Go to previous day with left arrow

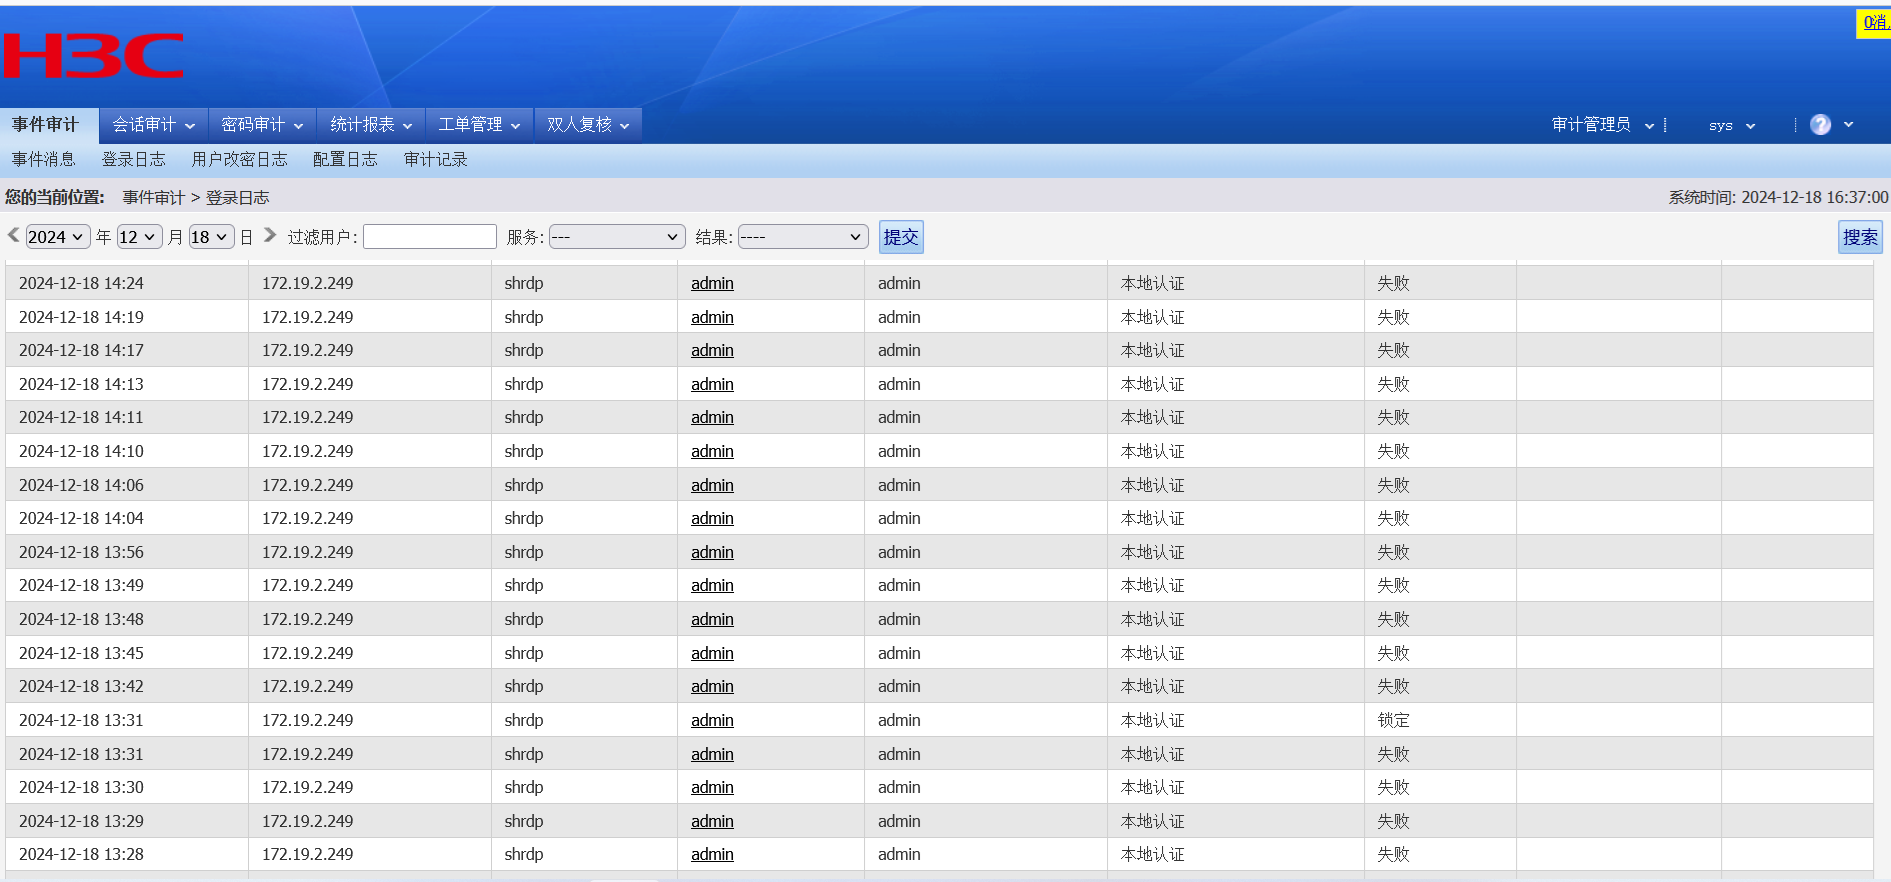click(14, 235)
